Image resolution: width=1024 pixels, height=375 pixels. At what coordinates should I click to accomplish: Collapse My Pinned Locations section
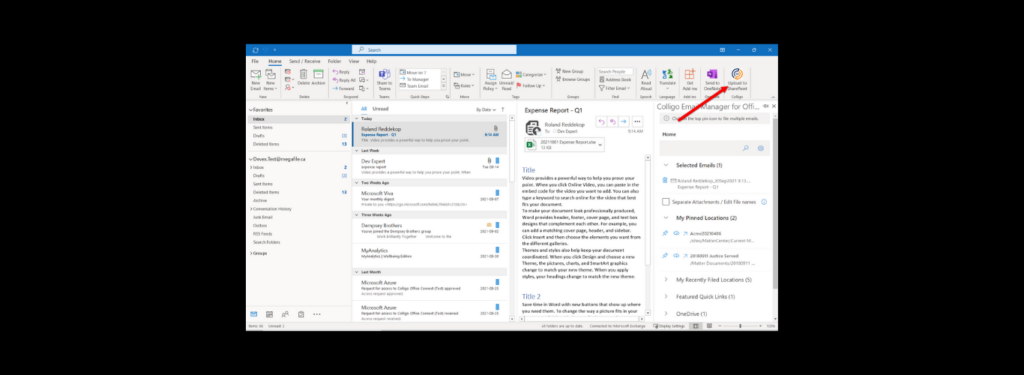665,218
